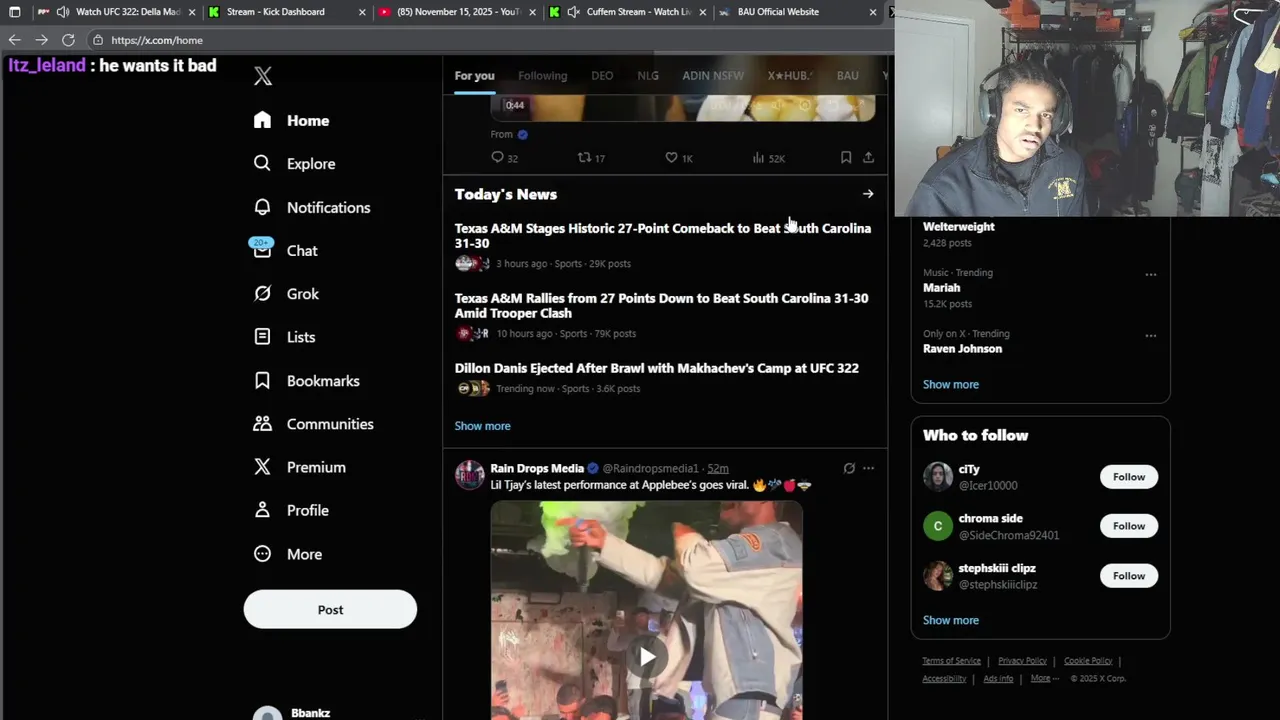This screenshot has height=720, width=1280.
Task: Open Bookmarks sidebar icon
Action: (262, 380)
